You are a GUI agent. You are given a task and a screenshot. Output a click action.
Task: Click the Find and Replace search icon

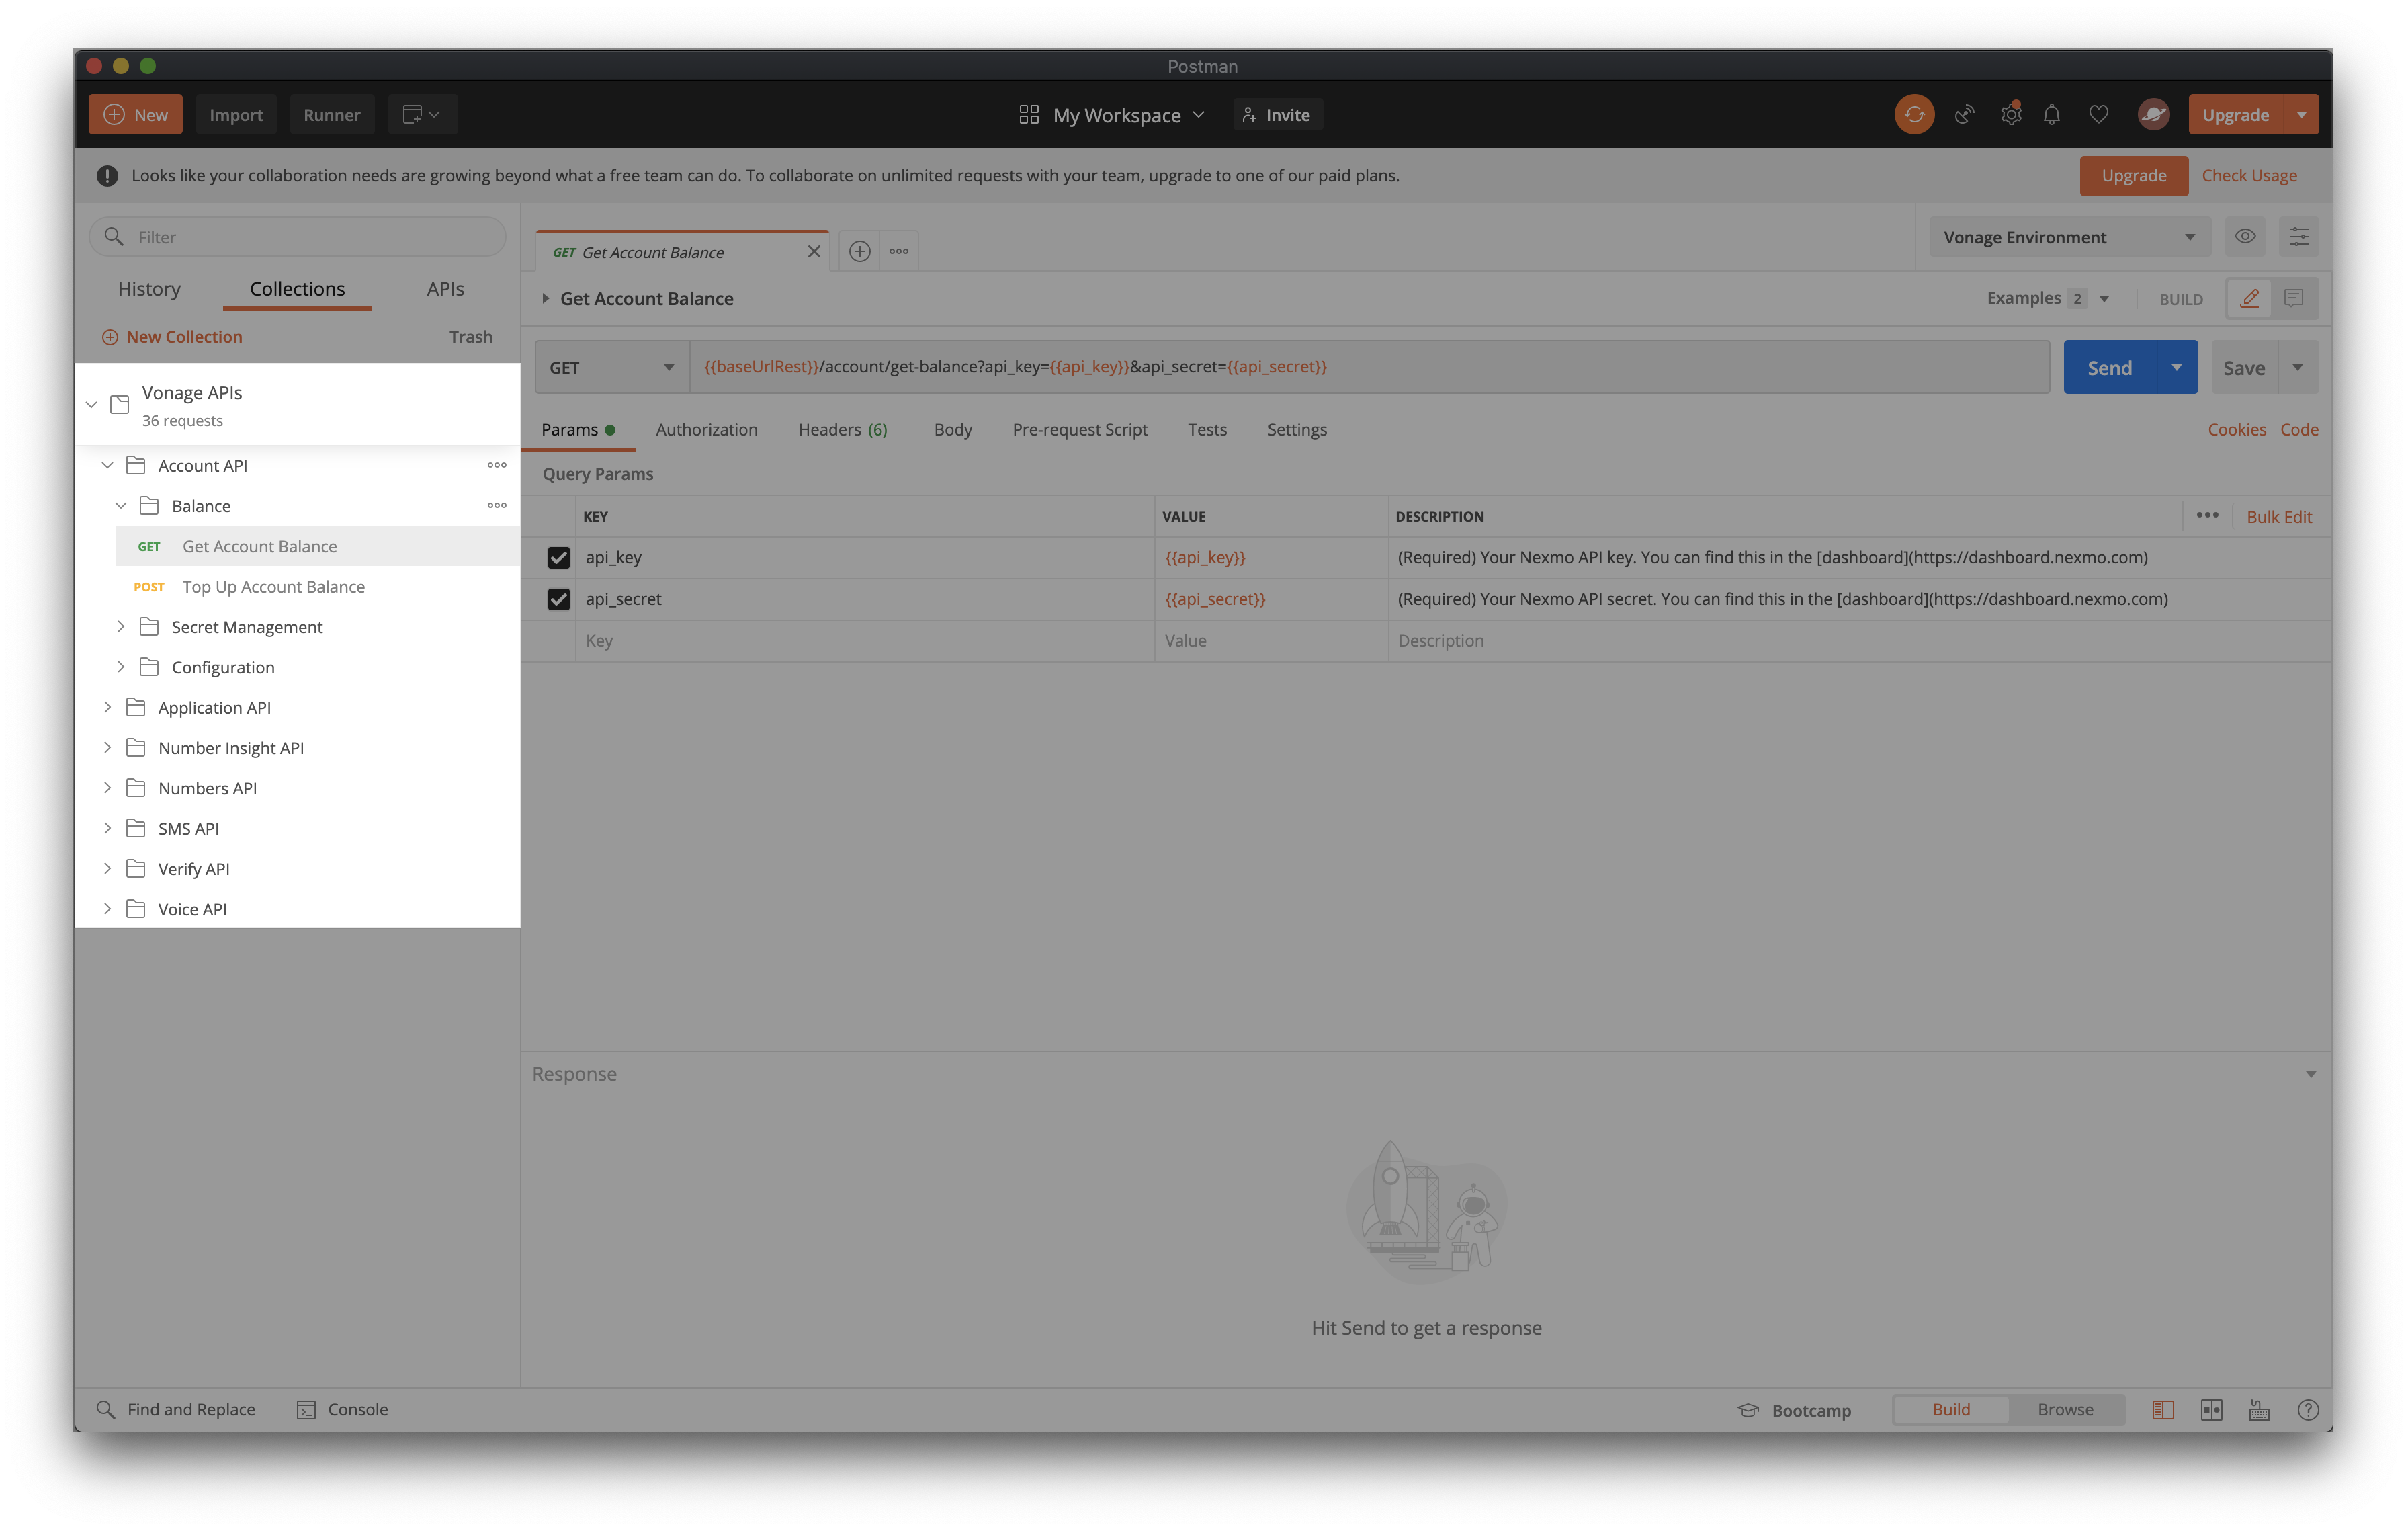coord(106,1409)
